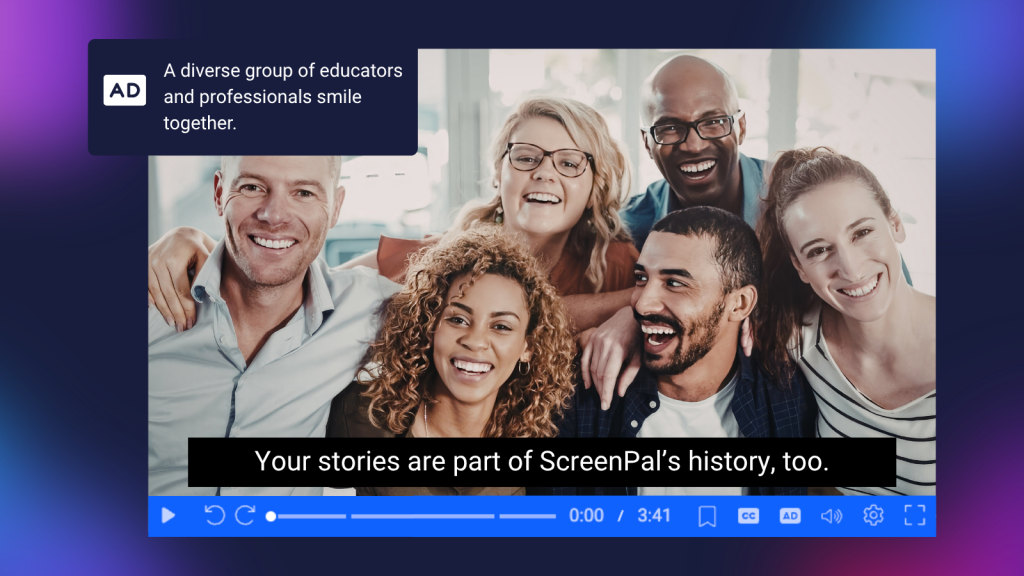Click the bookmark icon in the player
Screen dimensions: 1024x576
pyautogui.click(x=707, y=516)
